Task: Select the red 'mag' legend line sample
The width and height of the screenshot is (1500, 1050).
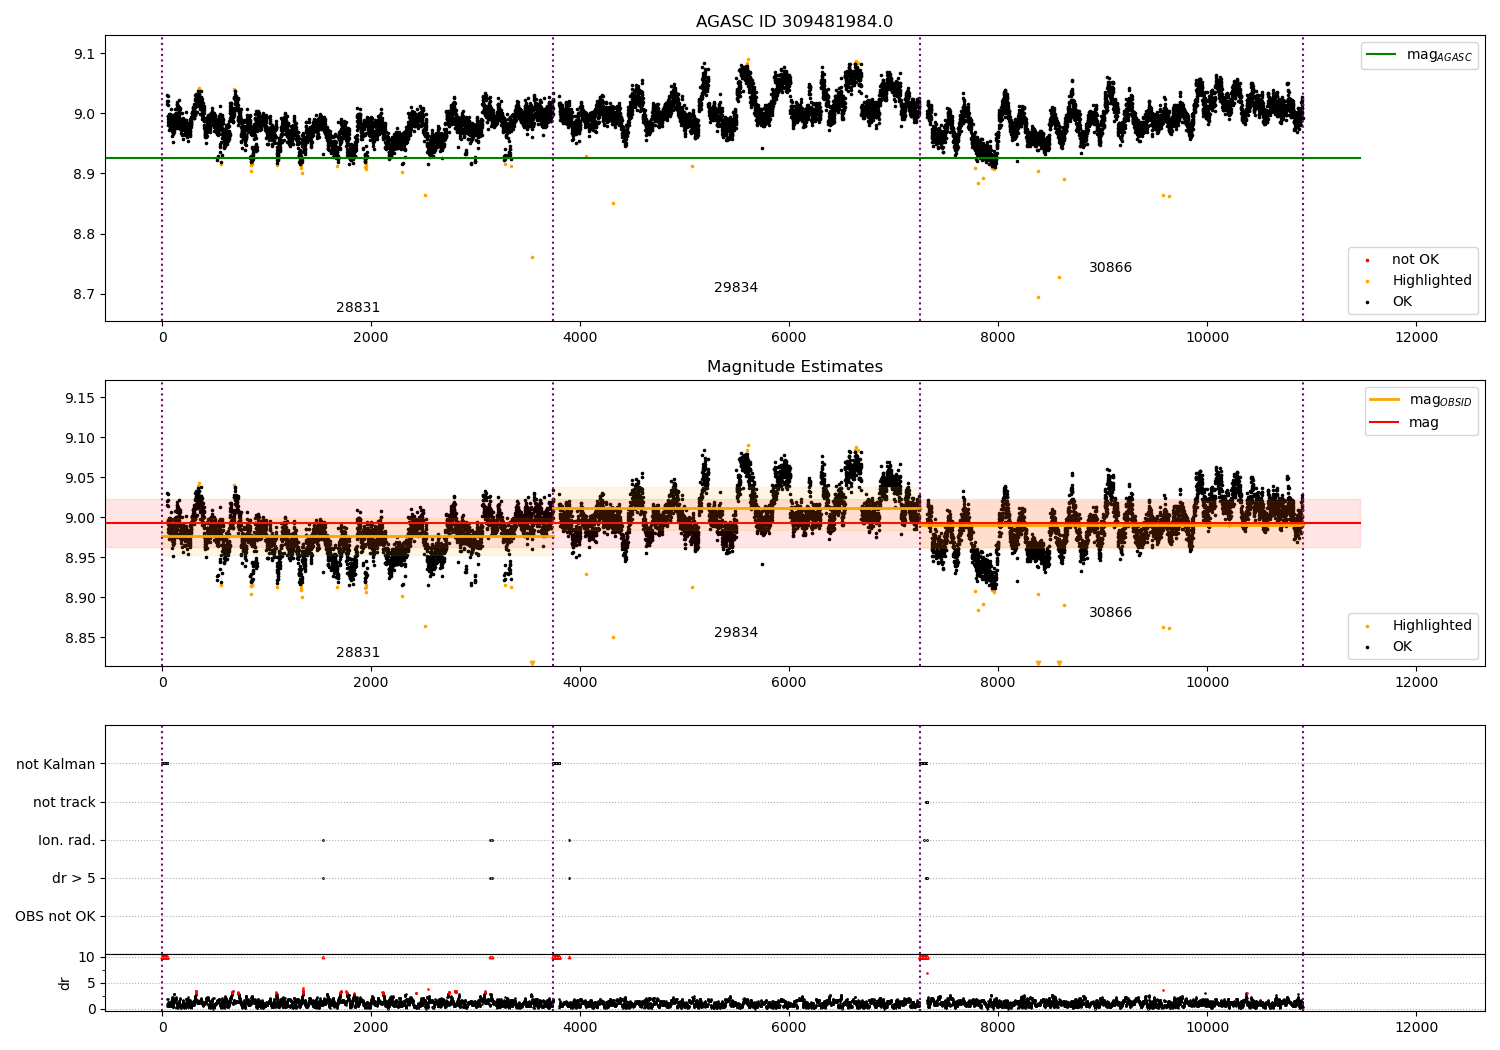Action: point(1385,422)
